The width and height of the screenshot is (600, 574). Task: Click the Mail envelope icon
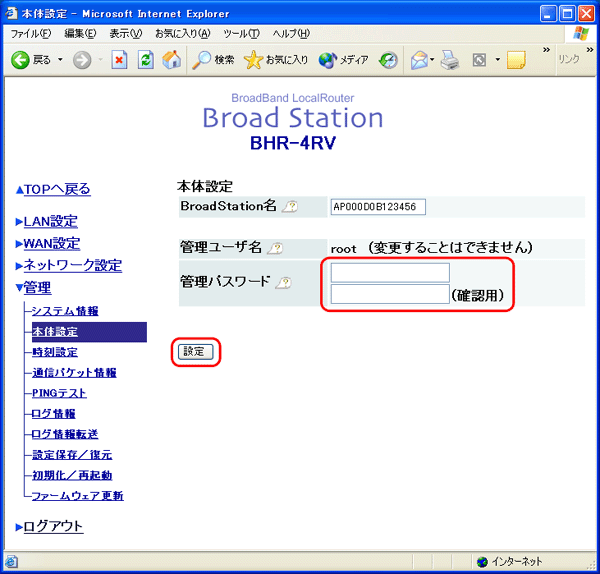coord(419,60)
